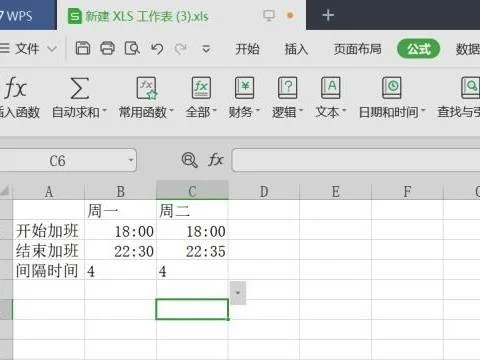Image resolution: width=480 pixels, height=360 pixels.
Task: Open the Text (文本) functions icon
Action: (x=330, y=88)
